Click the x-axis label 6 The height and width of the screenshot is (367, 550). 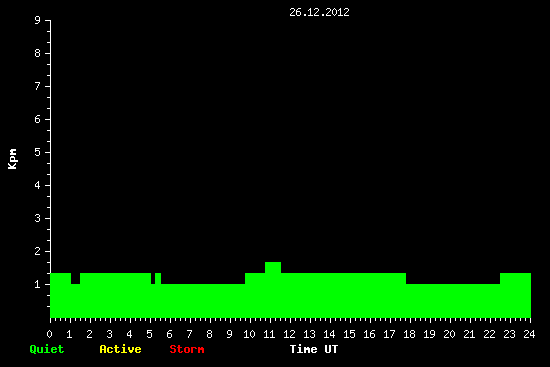[169, 334]
